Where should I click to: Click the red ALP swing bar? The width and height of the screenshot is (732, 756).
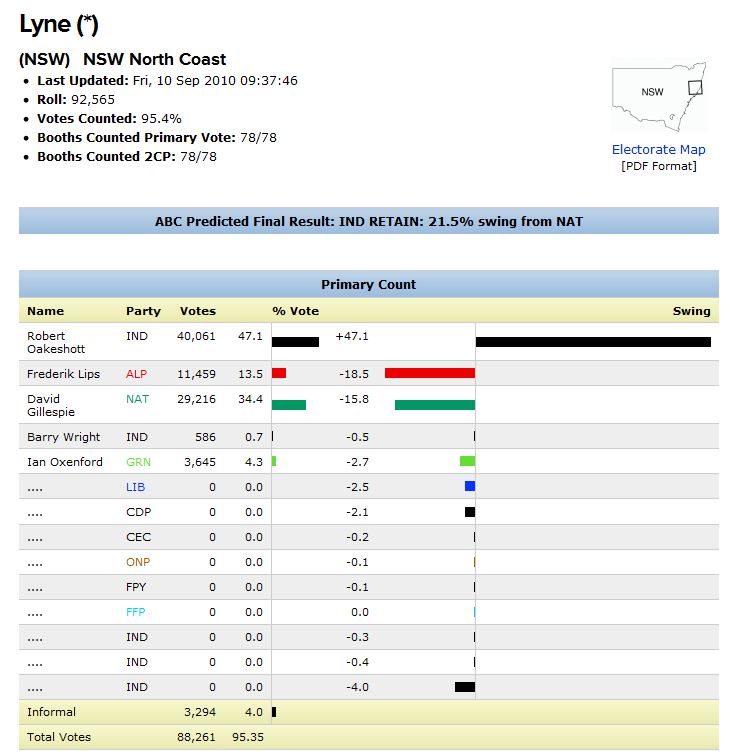pyautogui.click(x=429, y=373)
